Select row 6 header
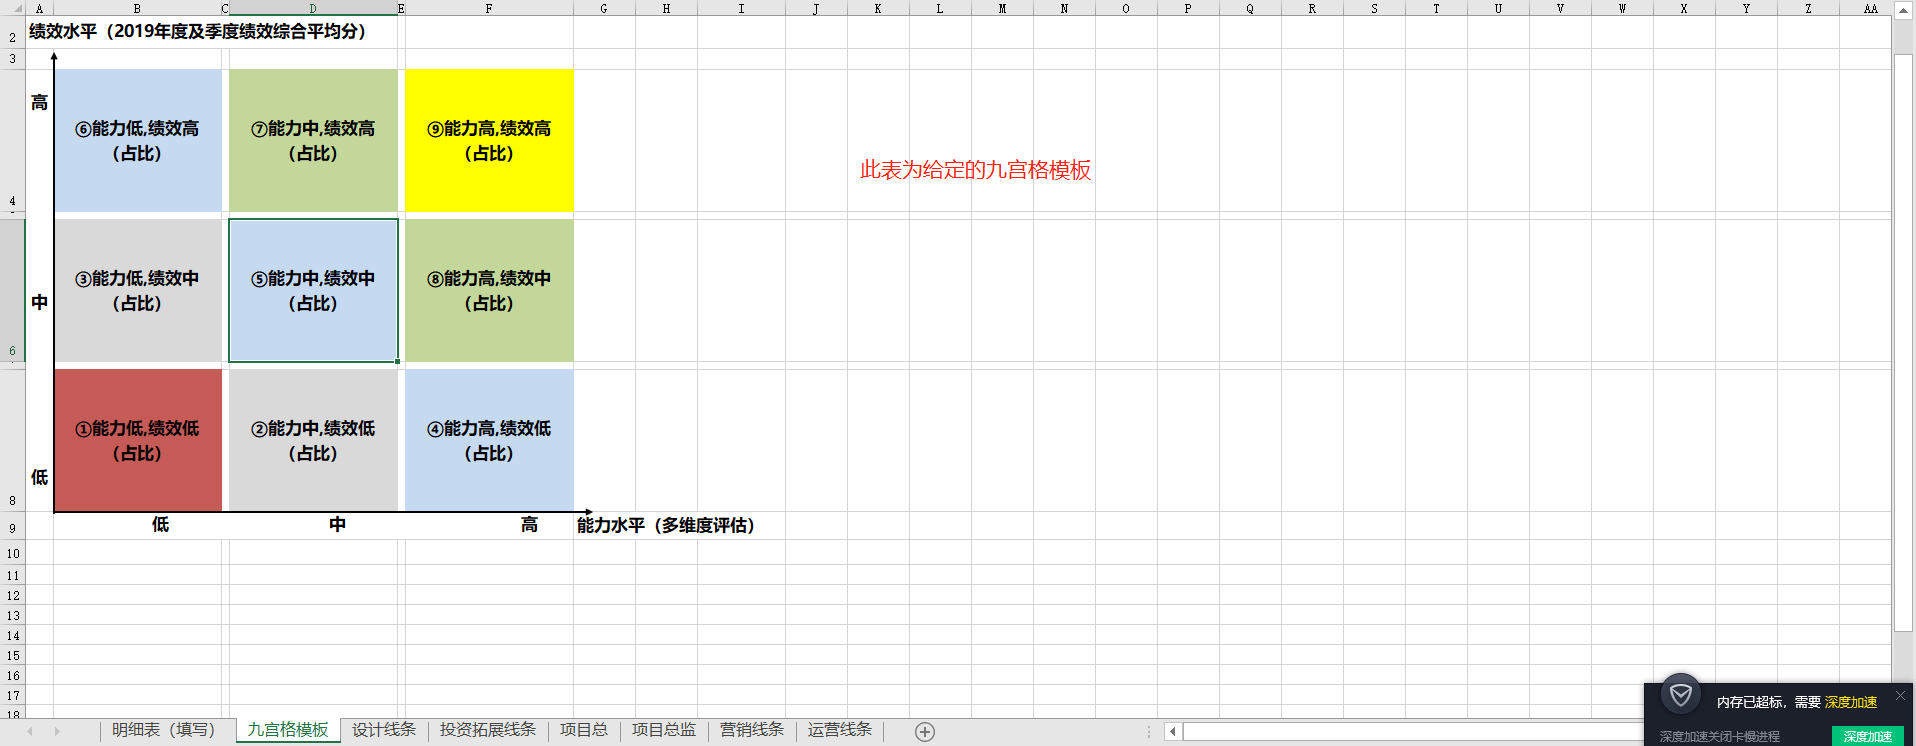This screenshot has width=1916, height=746. [x=13, y=291]
